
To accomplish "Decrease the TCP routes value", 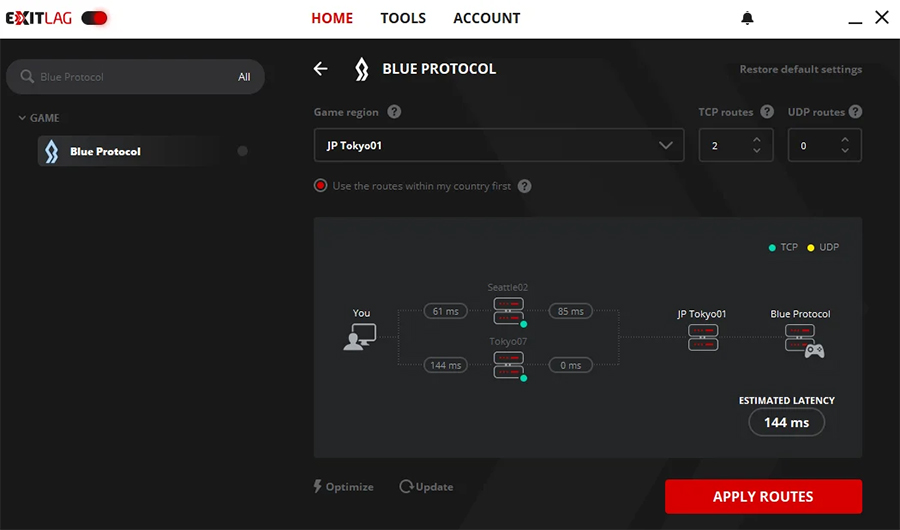I will (x=757, y=150).
